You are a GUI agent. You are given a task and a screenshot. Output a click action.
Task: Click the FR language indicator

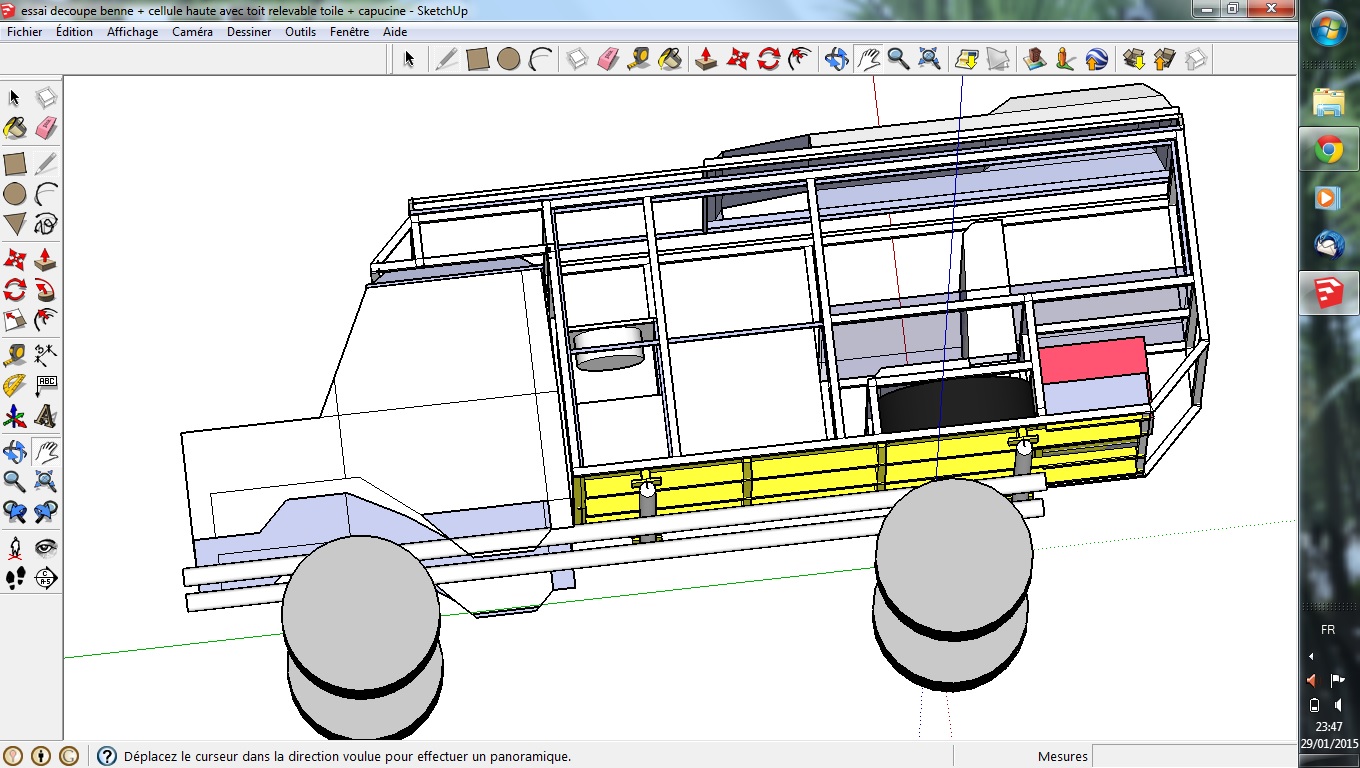(1328, 630)
